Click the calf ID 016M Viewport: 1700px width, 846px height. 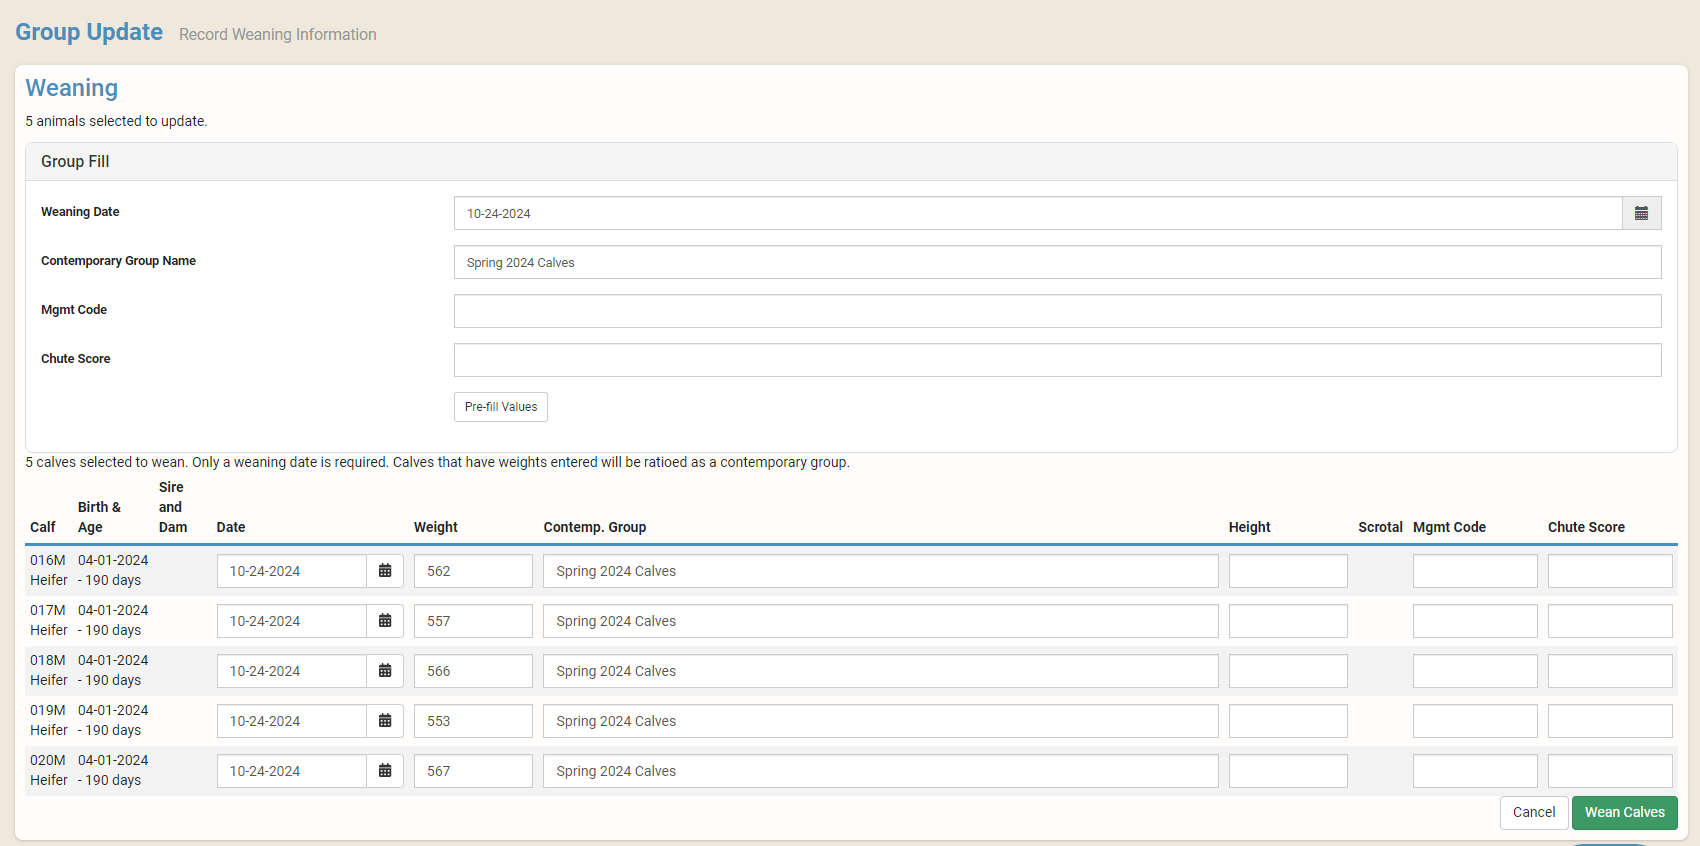pos(48,560)
